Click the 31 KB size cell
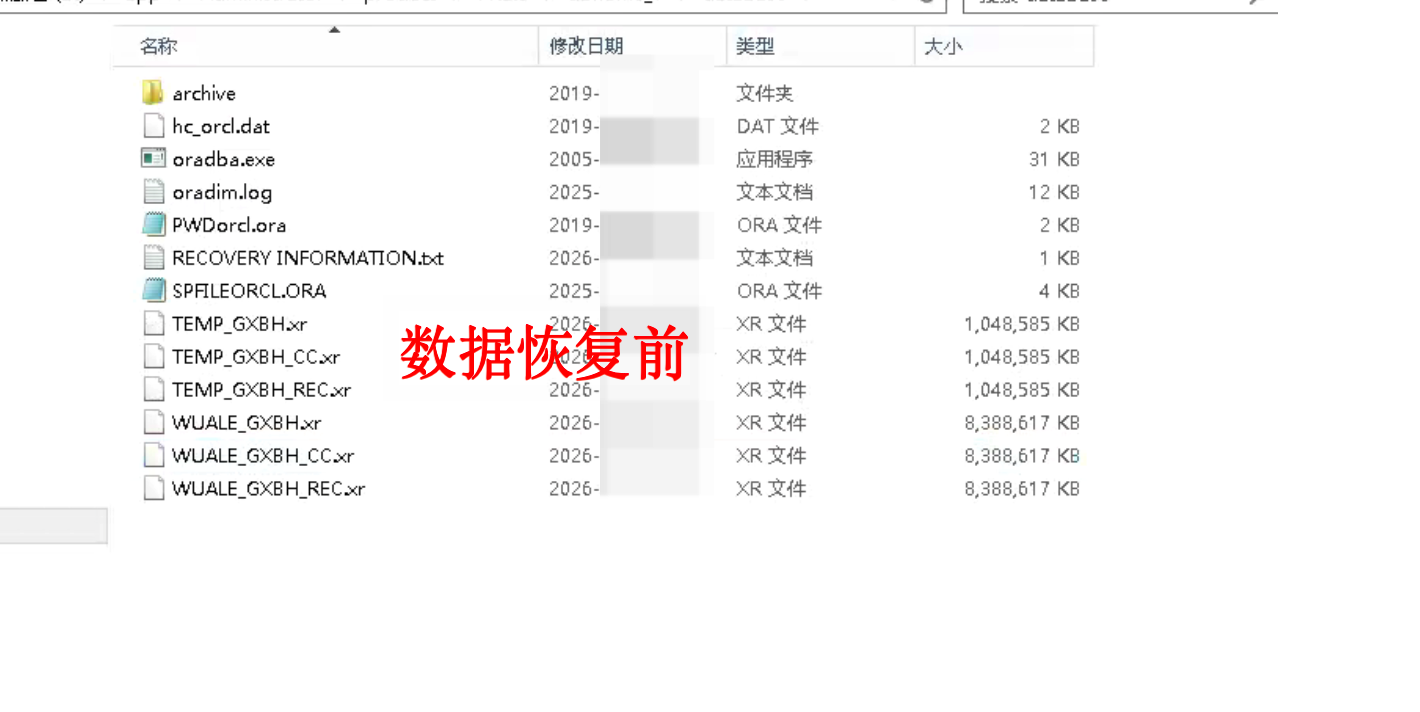1420x712 pixels. pos(1054,159)
